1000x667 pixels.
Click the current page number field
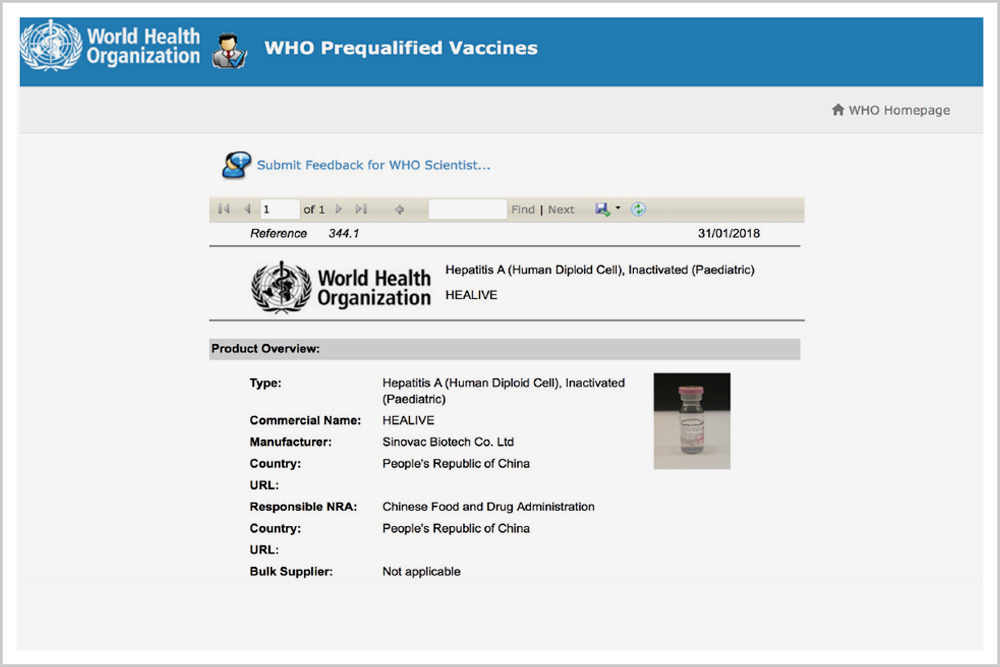(x=279, y=209)
